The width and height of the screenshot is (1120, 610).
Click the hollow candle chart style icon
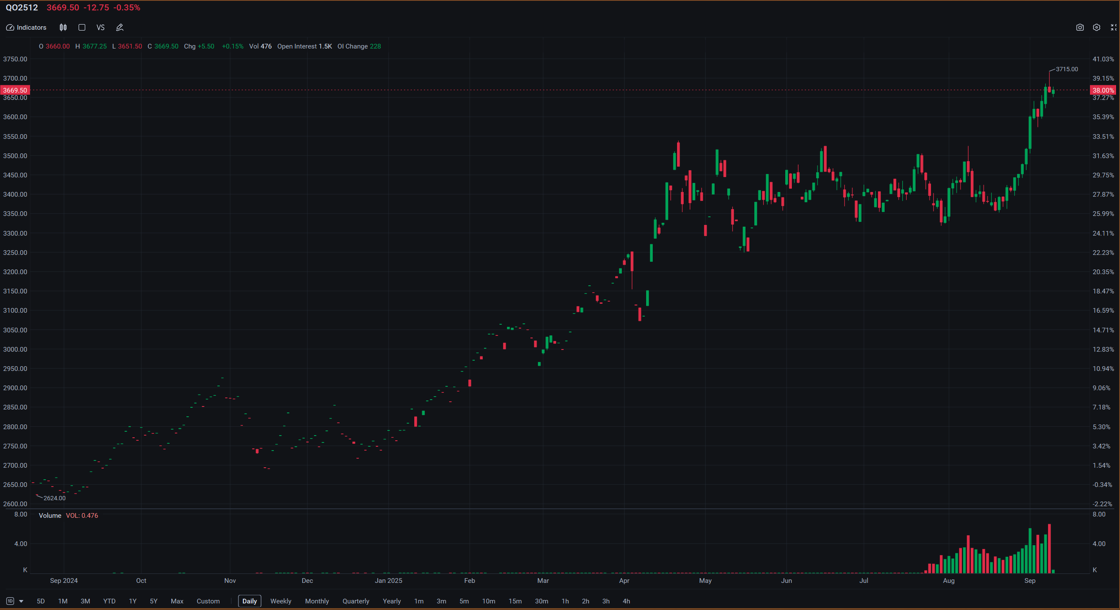81,27
